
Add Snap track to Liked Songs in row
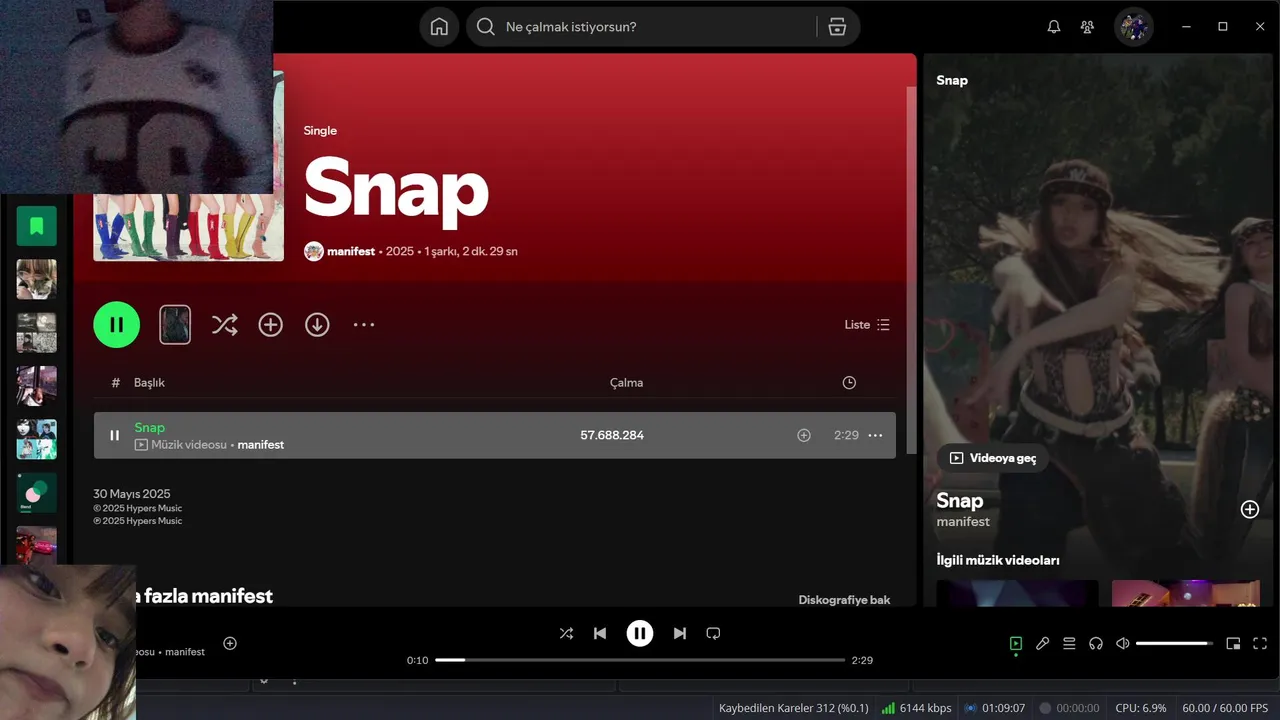coord(803,435)
